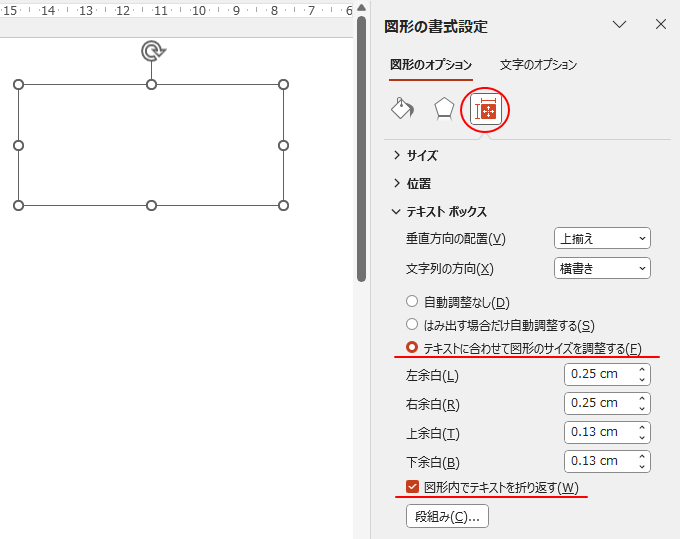Click the horizontal ruler at mark 10
This screenshot has height=539, width=680.
[x=199, y=10]
